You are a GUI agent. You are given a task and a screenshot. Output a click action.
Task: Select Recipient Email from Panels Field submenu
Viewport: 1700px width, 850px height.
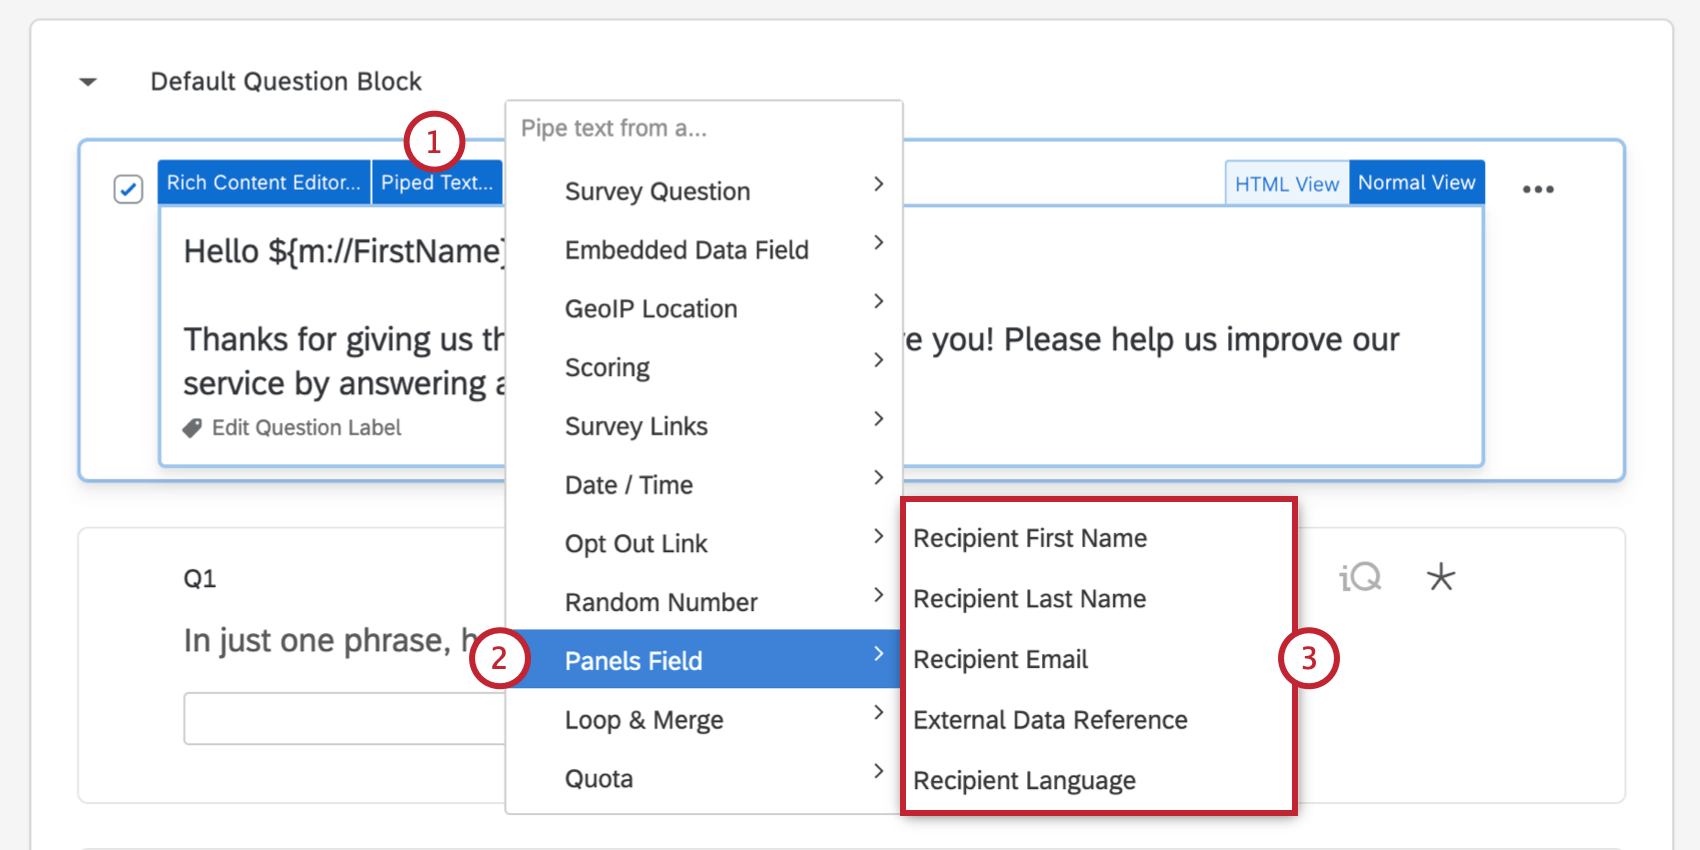click(1000, 660)
